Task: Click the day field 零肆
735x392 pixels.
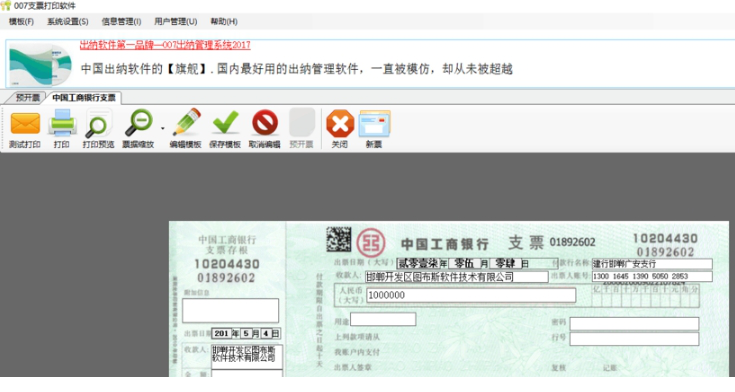Action: pos(505,264)
